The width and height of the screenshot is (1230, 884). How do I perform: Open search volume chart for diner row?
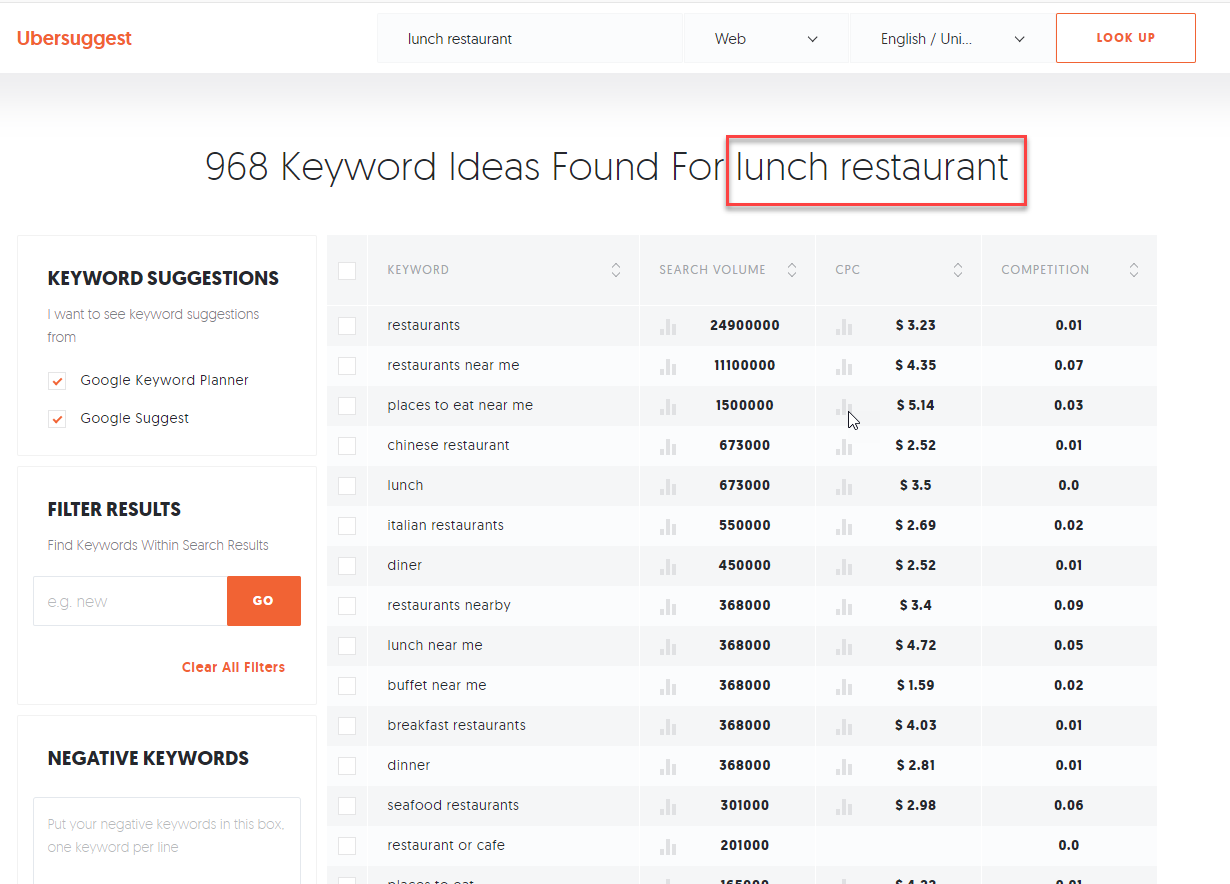668,566
